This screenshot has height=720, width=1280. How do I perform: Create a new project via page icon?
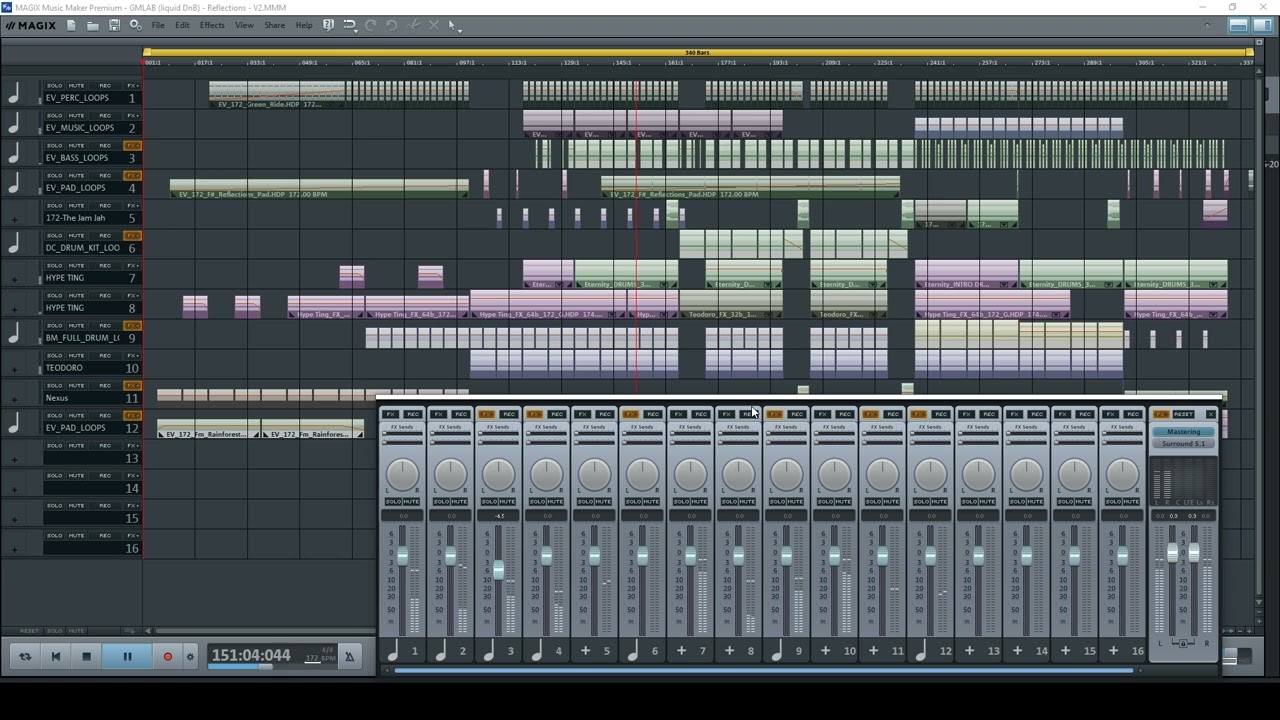(71, 25)
